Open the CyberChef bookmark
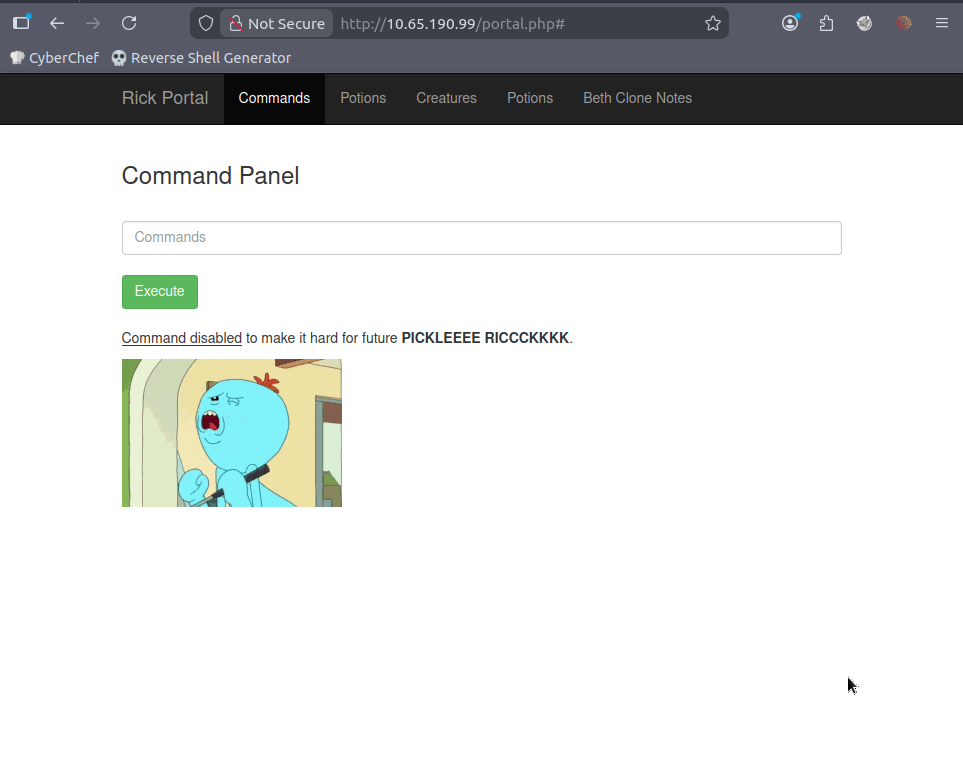The height and width of the screenshot is (770, 963). click(x=55, y=58)
